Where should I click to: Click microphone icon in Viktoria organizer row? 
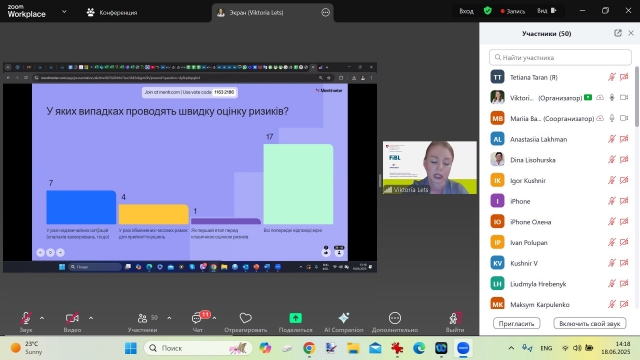pyautogui.click(x=611, y=98)
